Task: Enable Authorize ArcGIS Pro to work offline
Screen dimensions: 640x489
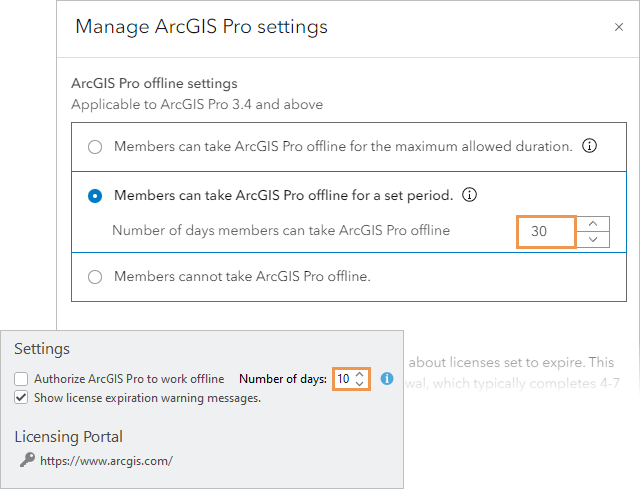Action: click(x=21, y=380)
